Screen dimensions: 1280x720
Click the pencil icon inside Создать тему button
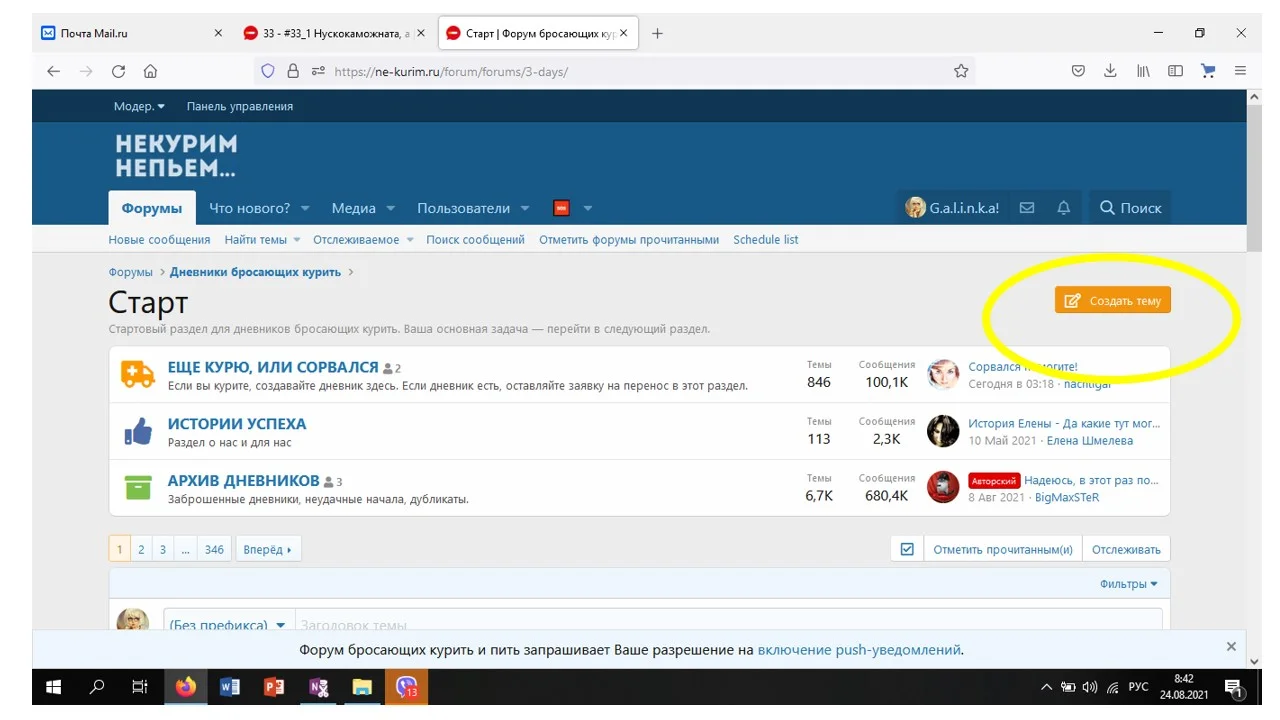(x=1073, y=299)
